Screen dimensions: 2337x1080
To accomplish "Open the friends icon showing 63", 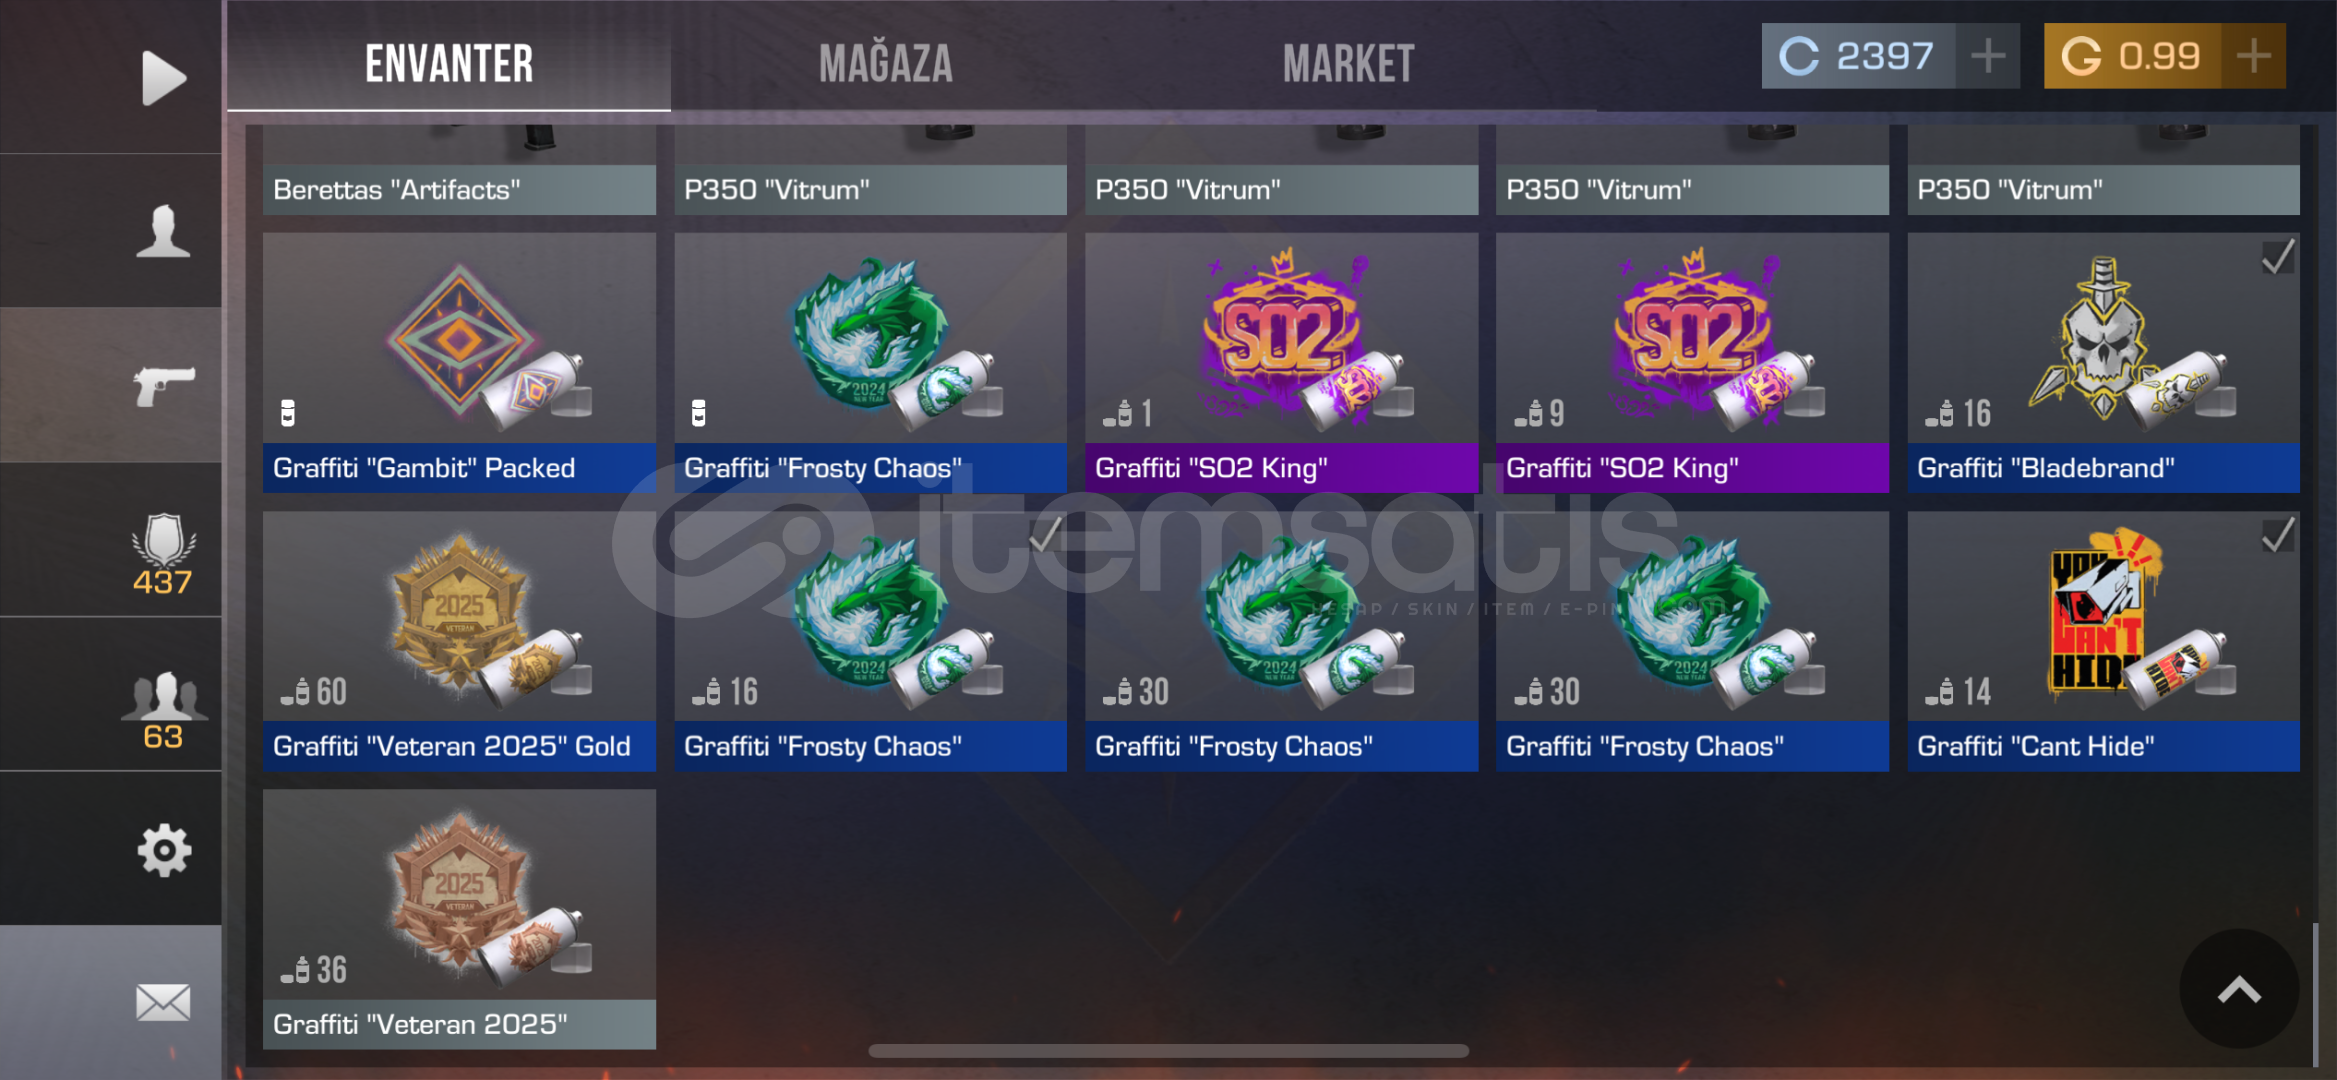I will 164,709.
